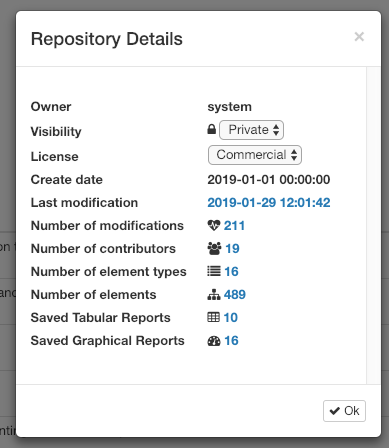Click the dashboard gauge icon for Graphical Reports

point(214,341)
